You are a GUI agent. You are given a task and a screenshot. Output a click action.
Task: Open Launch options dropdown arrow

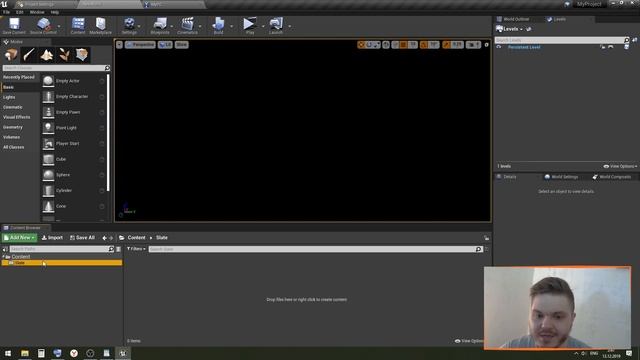(x=290, y=27)
